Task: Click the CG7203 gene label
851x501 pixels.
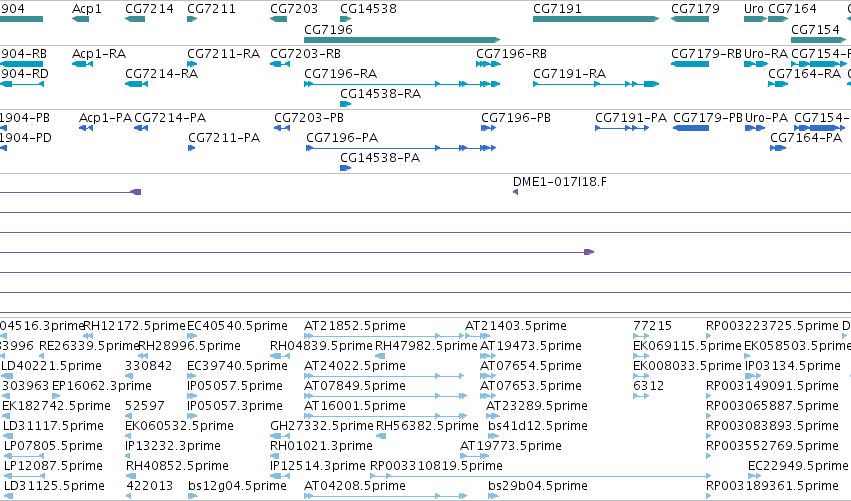Action: [x=294, y=9]
